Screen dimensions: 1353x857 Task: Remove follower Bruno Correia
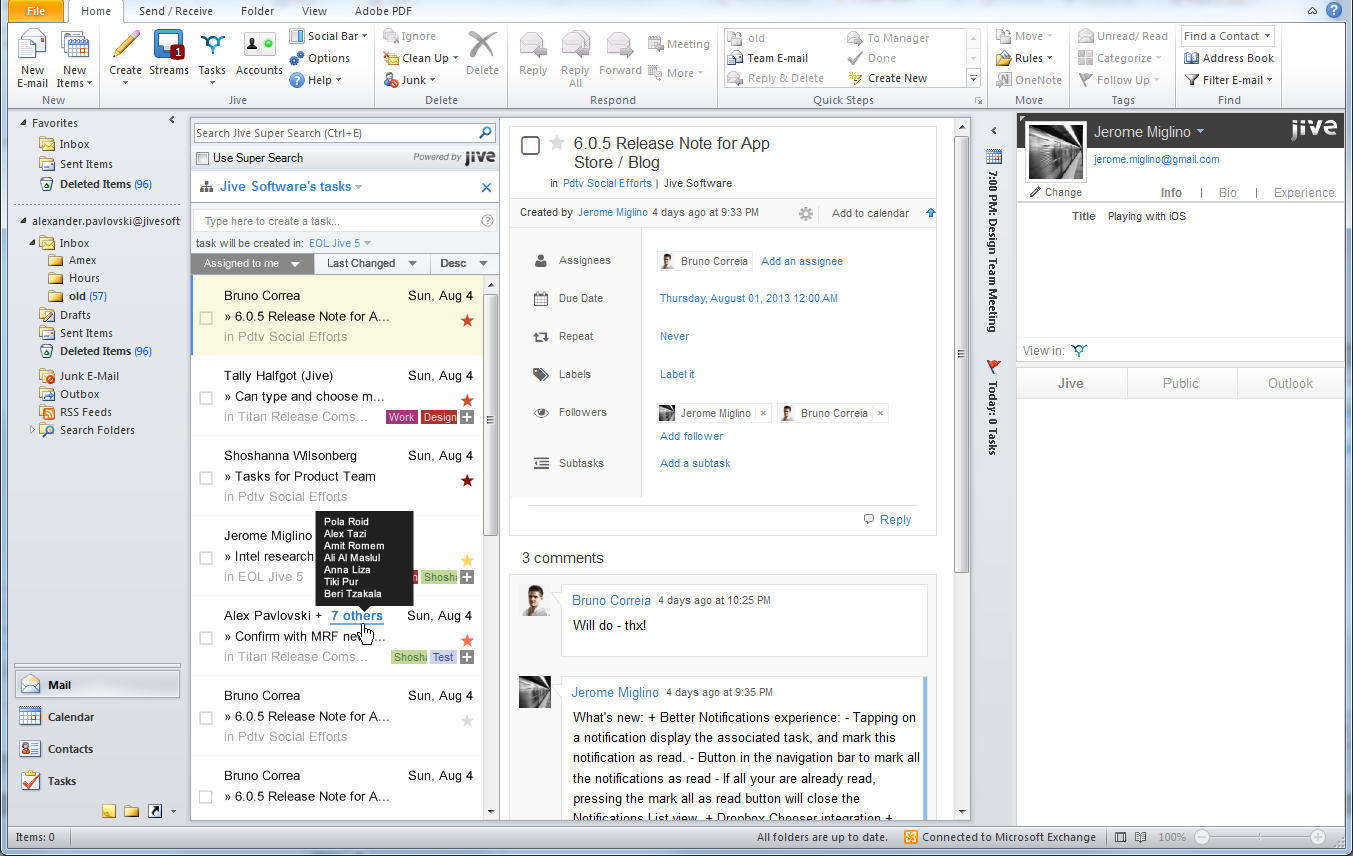coord(880,413)
